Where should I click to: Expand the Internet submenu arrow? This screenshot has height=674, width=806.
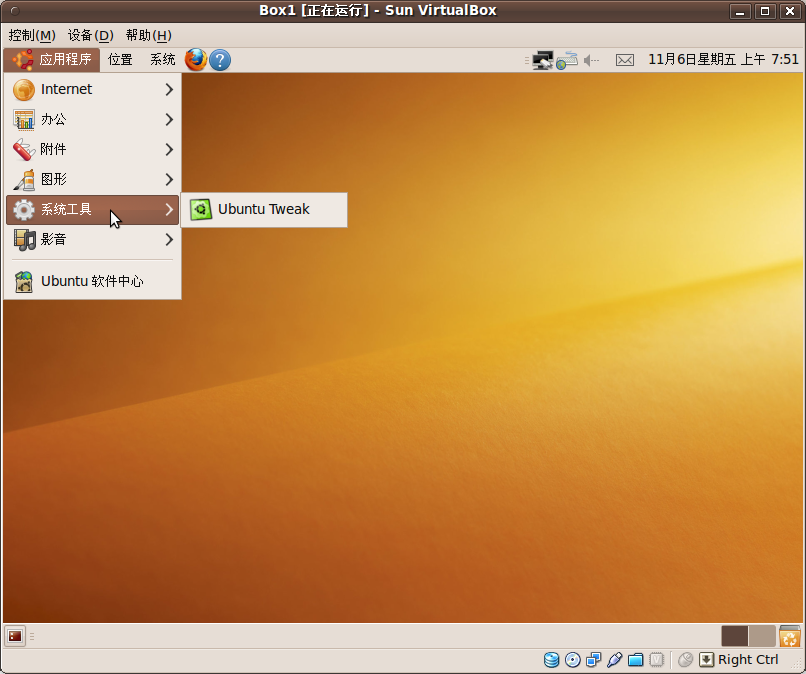pos(169,89)
